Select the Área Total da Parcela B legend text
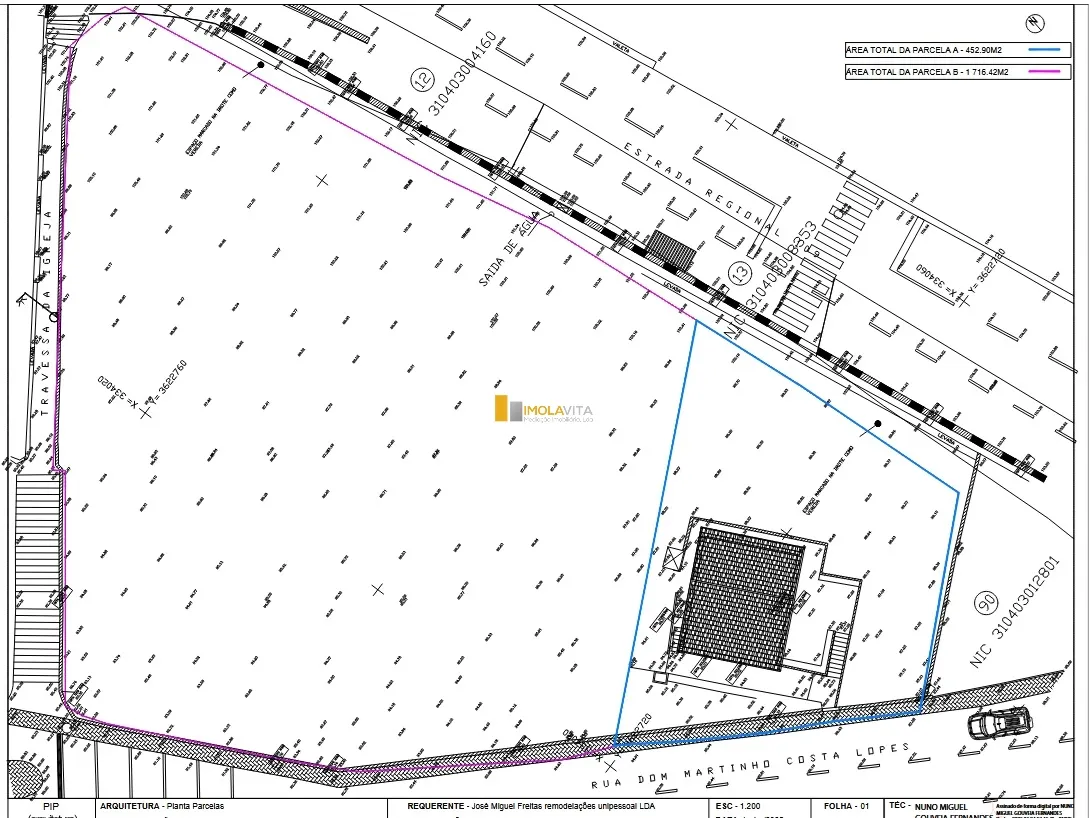1089x818 pixels. click(x=927, y=72)
